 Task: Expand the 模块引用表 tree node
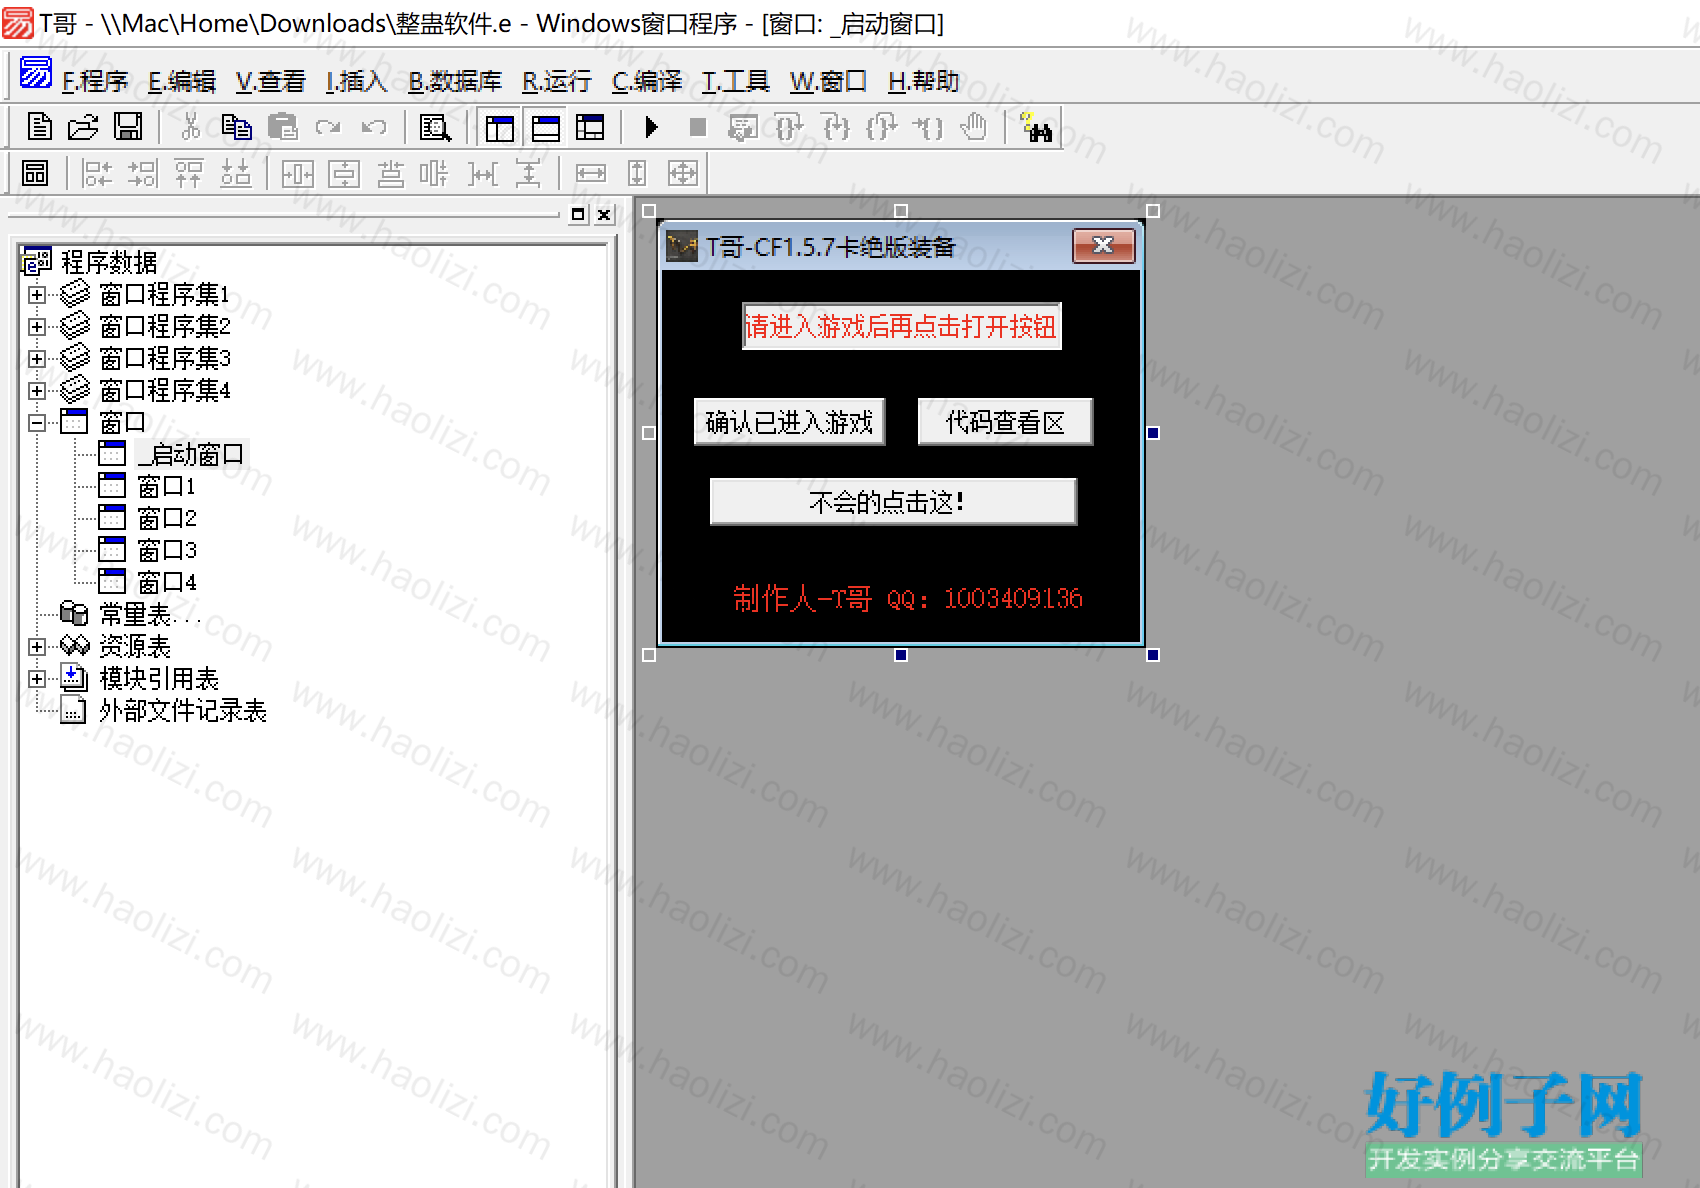pyautogui.click(x=37, y=679)
